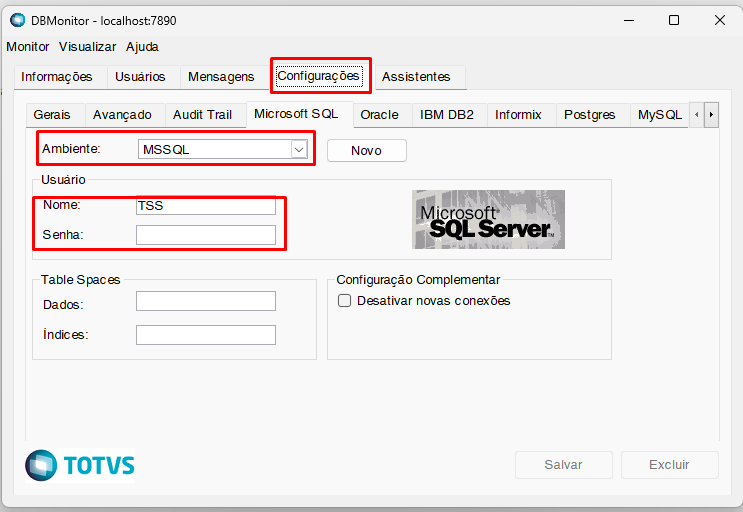743x512 pixels.
Task: Focus the Nome field containing TSS
Action: 206,206
